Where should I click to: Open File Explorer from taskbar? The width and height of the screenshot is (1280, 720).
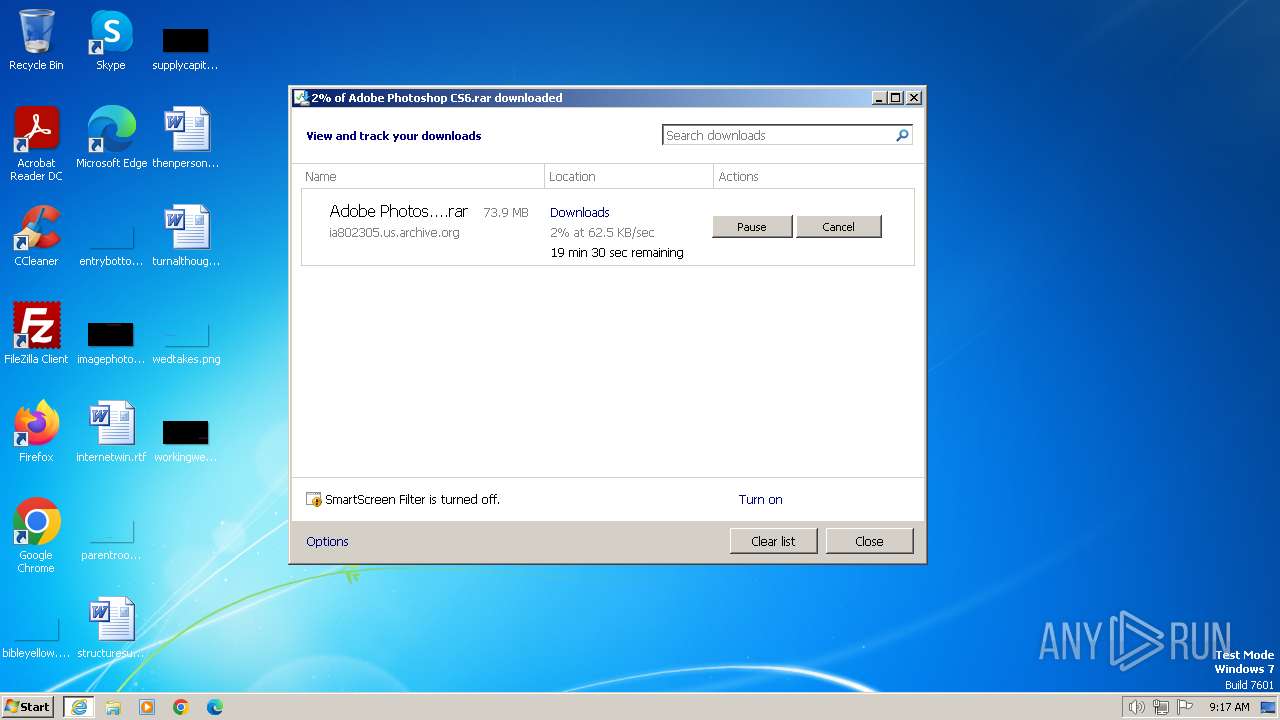pos(113,707)
